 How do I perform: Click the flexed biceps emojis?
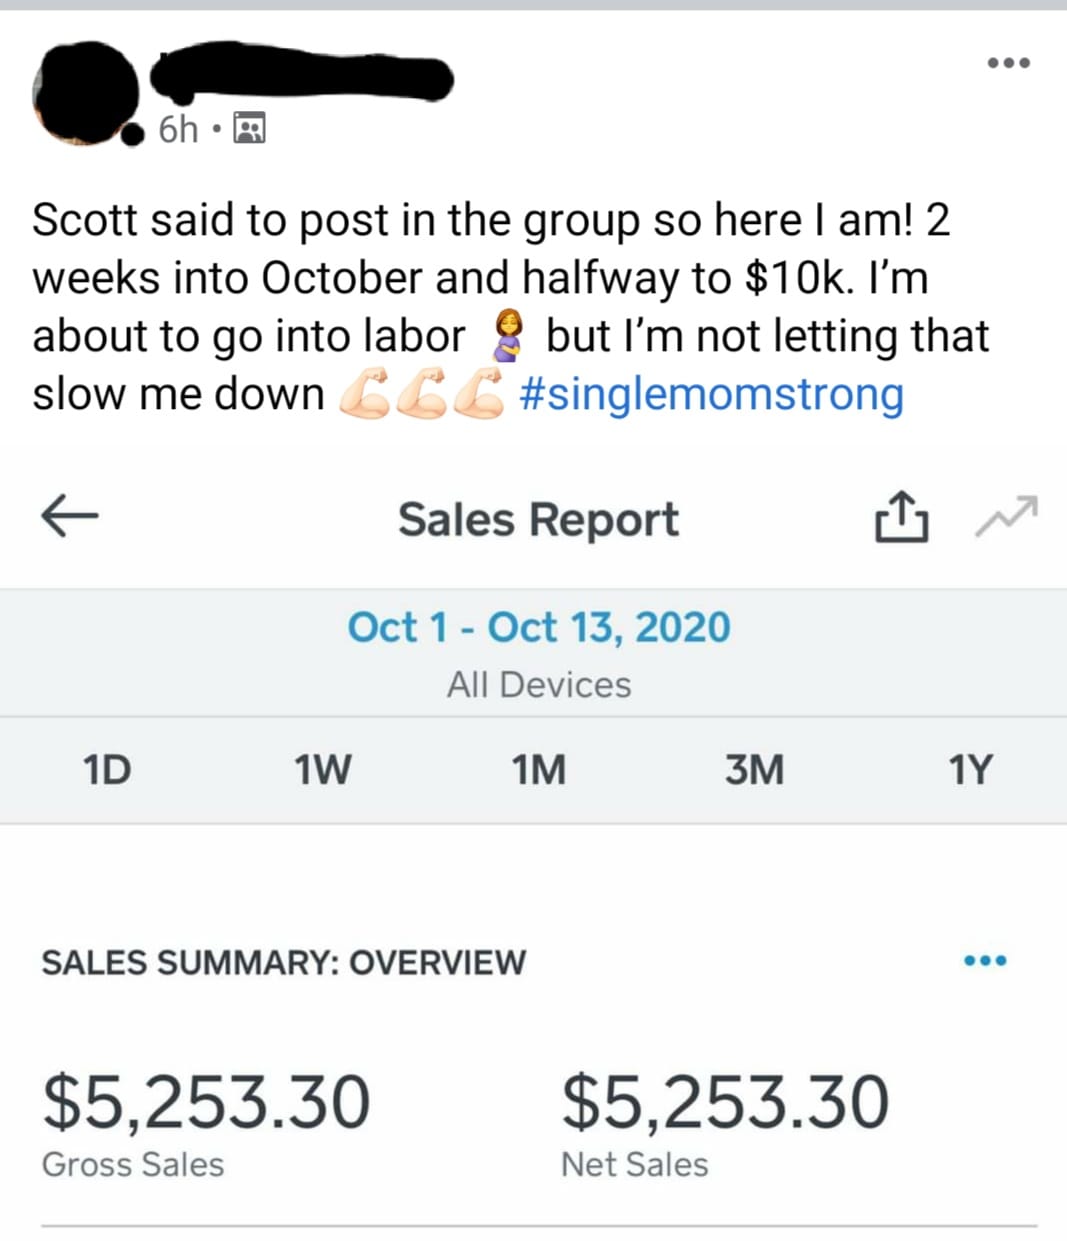tap(422, 394)
